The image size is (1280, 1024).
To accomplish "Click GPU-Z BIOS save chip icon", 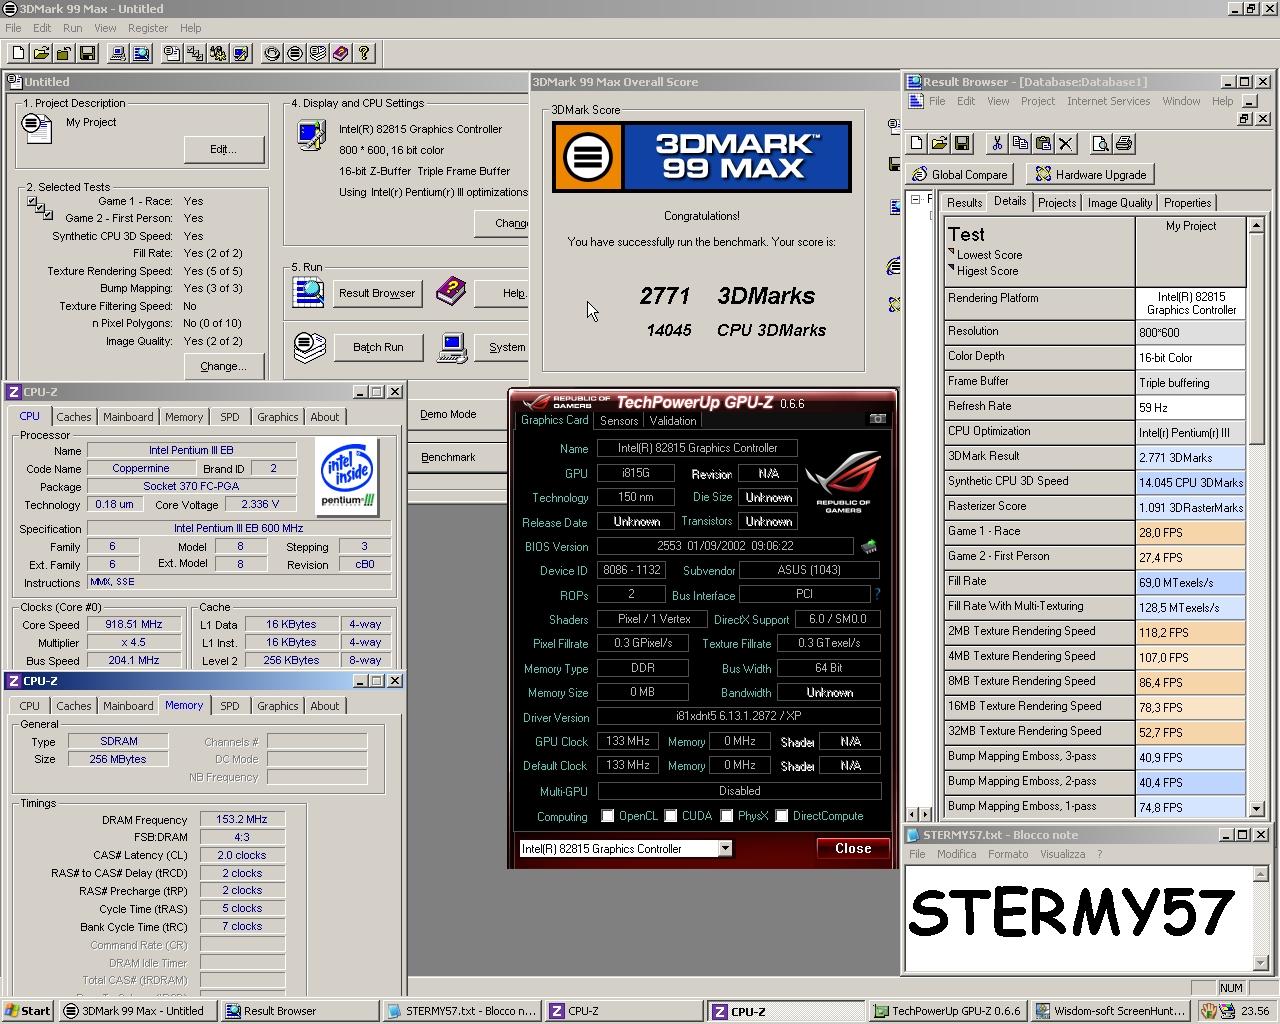I will [x=868, y=546].
